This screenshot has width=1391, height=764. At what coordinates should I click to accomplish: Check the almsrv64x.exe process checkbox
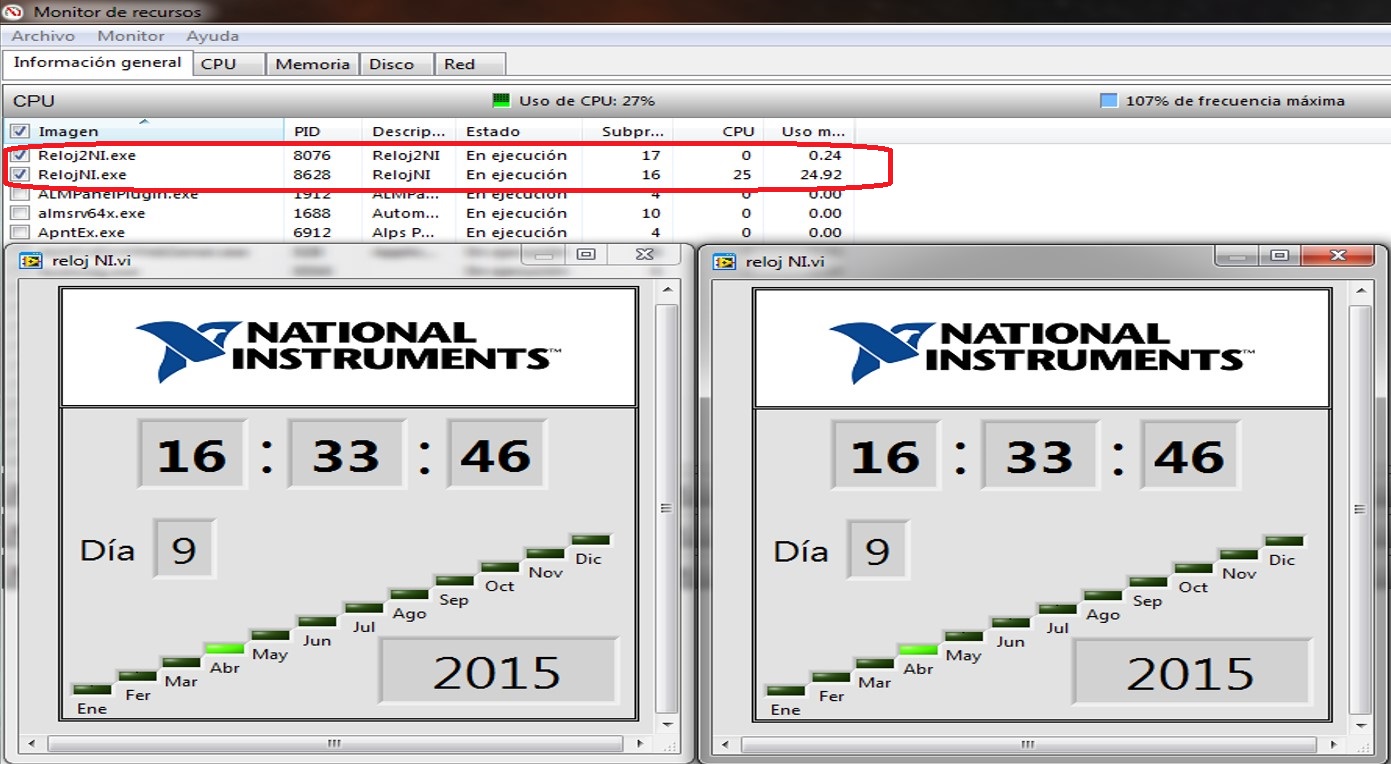coord(19,213)
